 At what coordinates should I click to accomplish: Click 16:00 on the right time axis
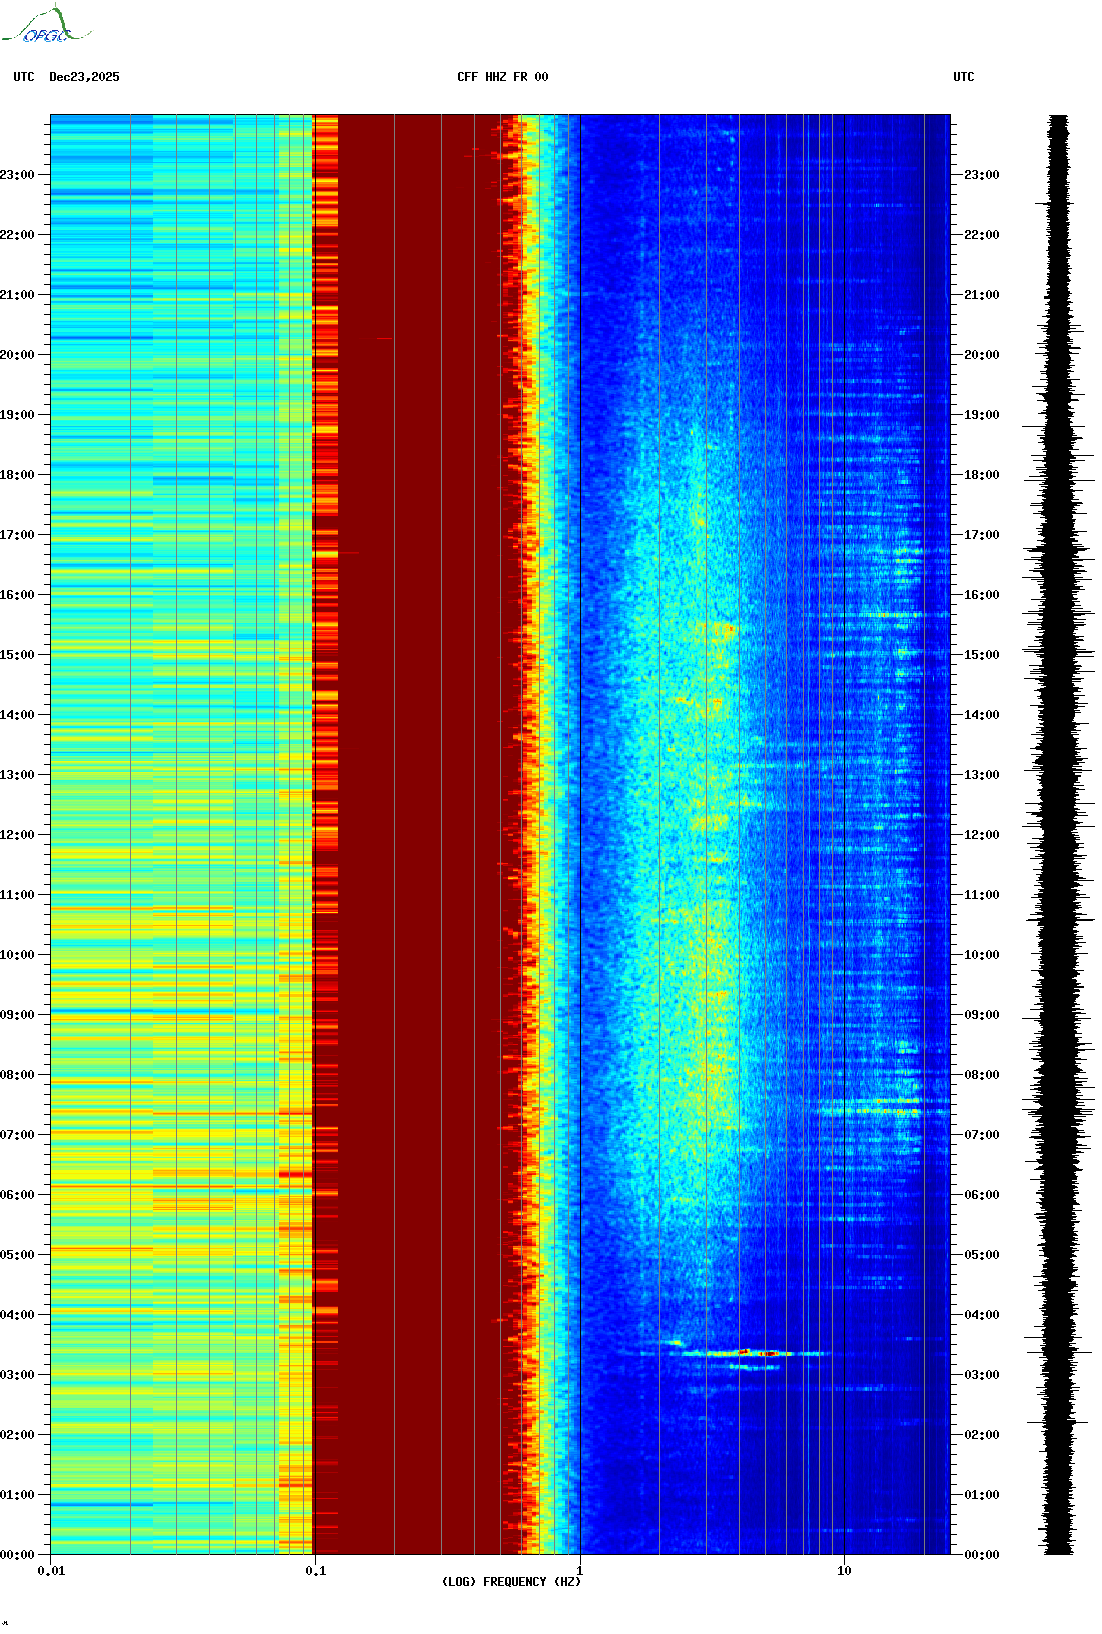[x=982, y=595]
